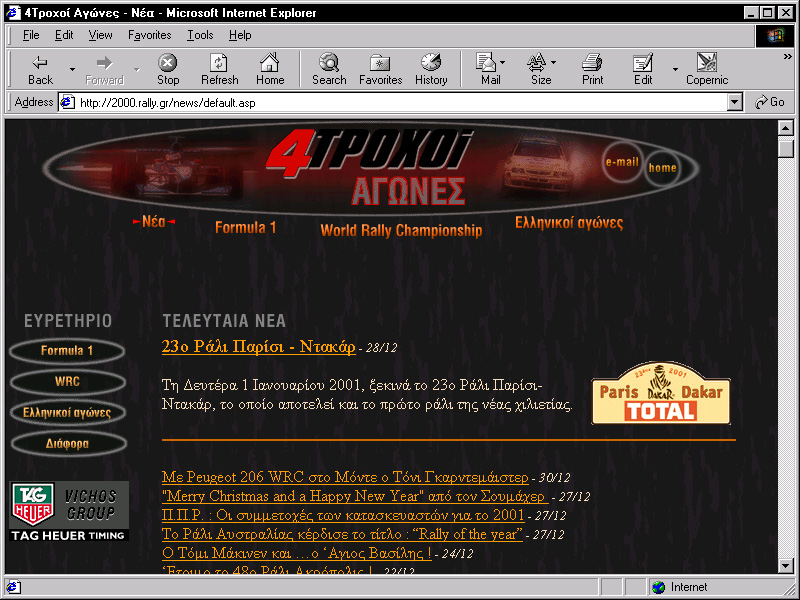Open the Π.Π.Ρ. συμμετοχές κατασκευαστών link
This screenshot has width=800, height=600.
[343, 515]
